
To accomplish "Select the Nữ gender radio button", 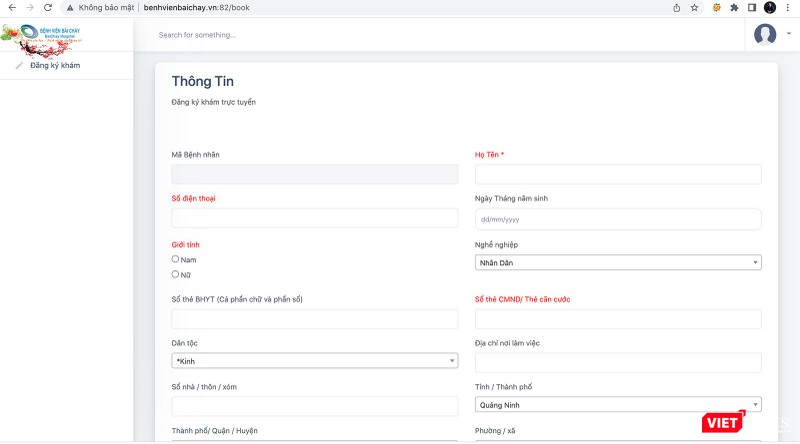I will pyautogui.click(x=176, y=274).
